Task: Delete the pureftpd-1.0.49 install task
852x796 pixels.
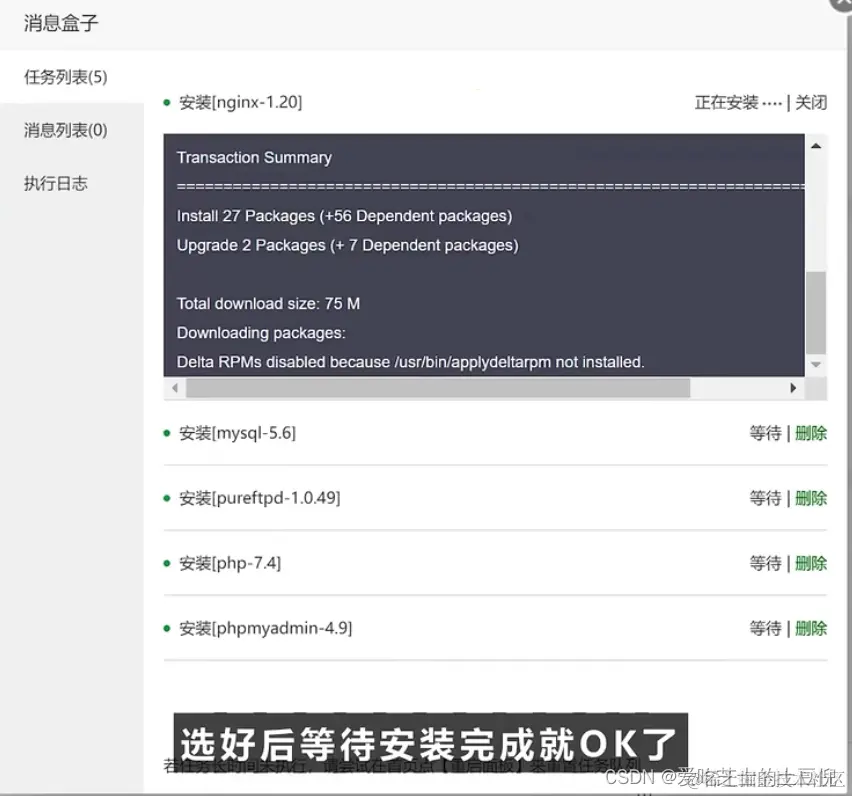Action: click(x=811, y=498)
